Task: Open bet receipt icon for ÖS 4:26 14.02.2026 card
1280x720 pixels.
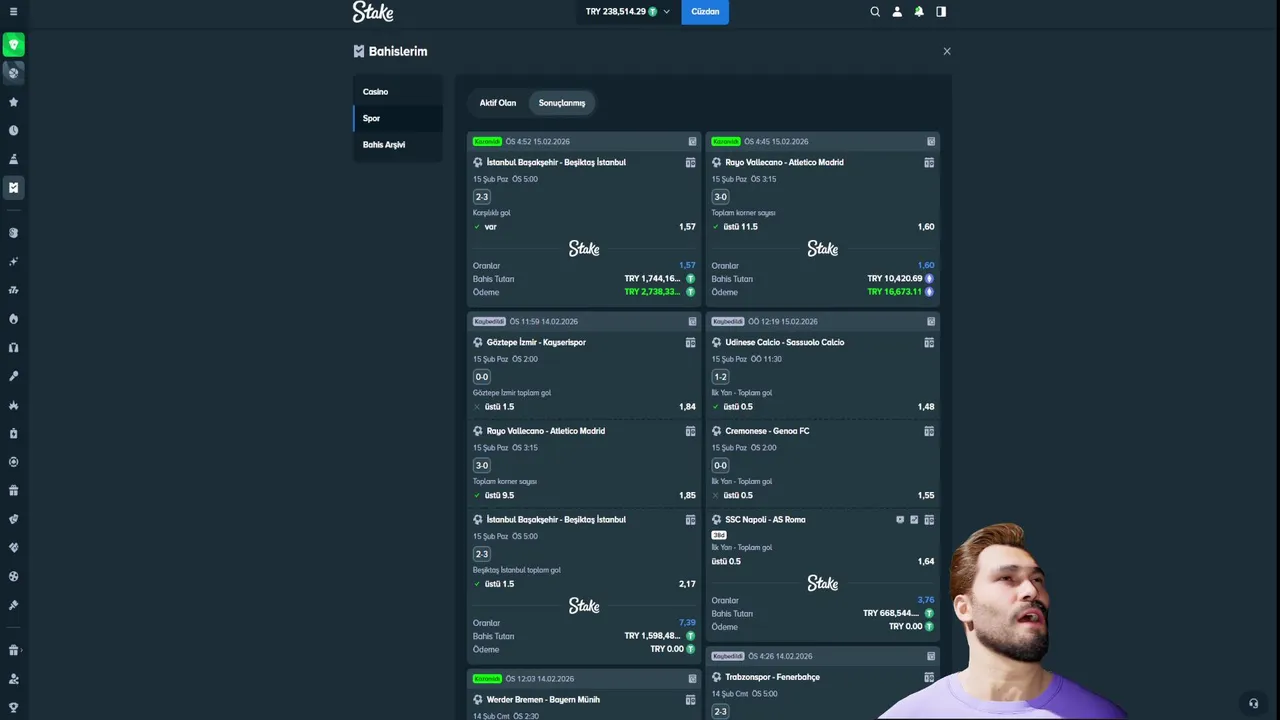Action: (931, 656)
